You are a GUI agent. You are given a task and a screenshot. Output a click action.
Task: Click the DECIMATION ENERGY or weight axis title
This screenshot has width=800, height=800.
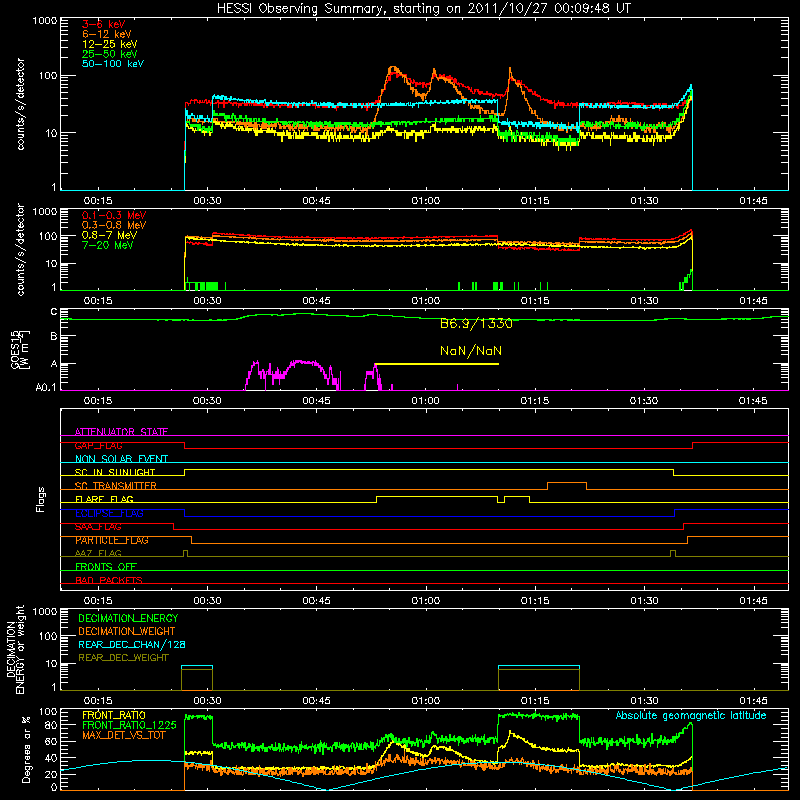(15, 649)
